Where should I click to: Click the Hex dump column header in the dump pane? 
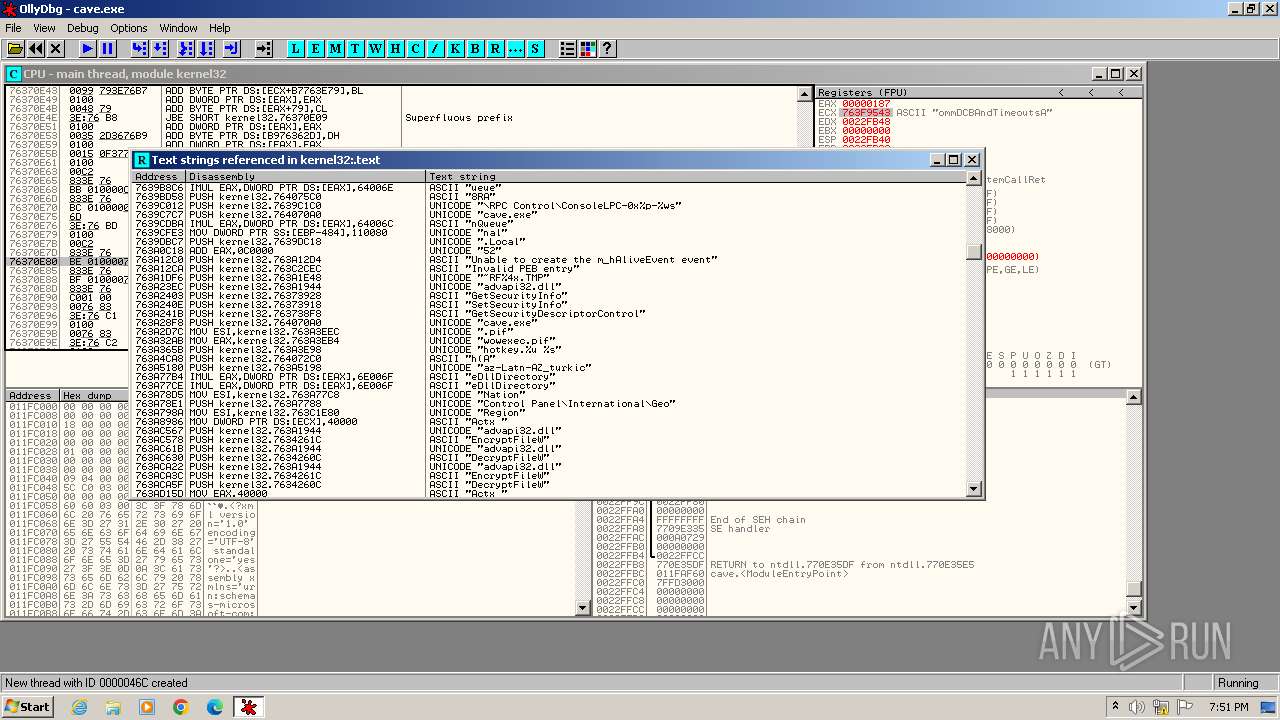pos(160,396)
